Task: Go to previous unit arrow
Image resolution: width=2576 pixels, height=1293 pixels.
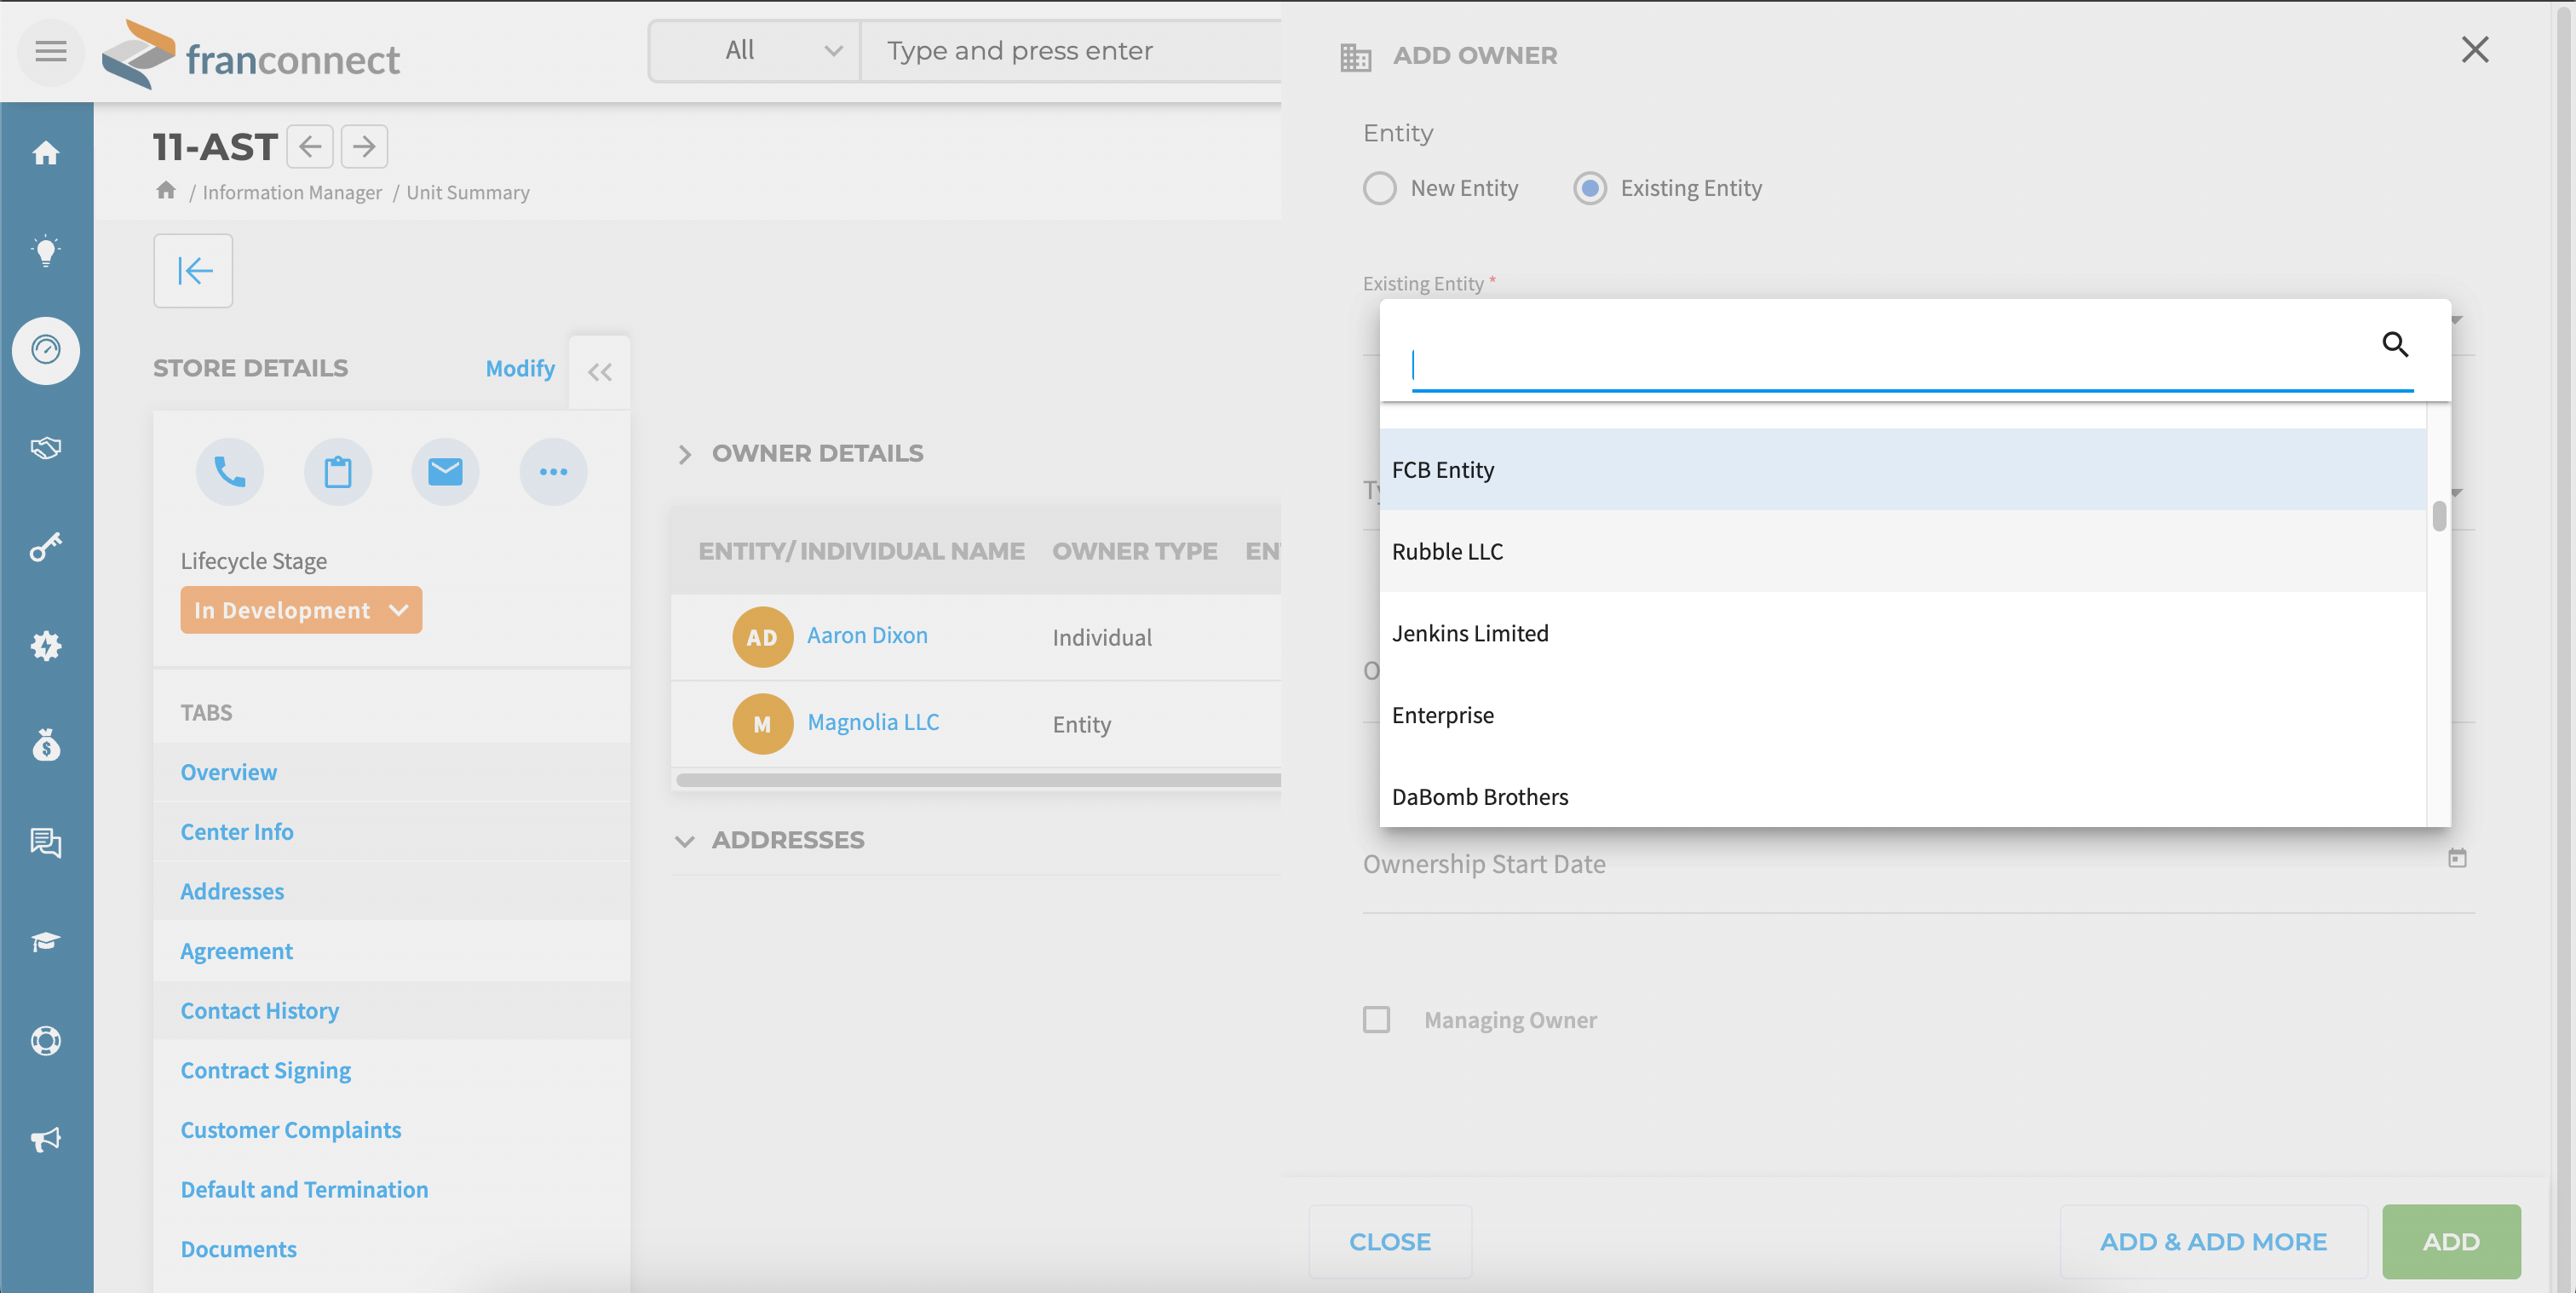Action: click(x=310, y=147)
